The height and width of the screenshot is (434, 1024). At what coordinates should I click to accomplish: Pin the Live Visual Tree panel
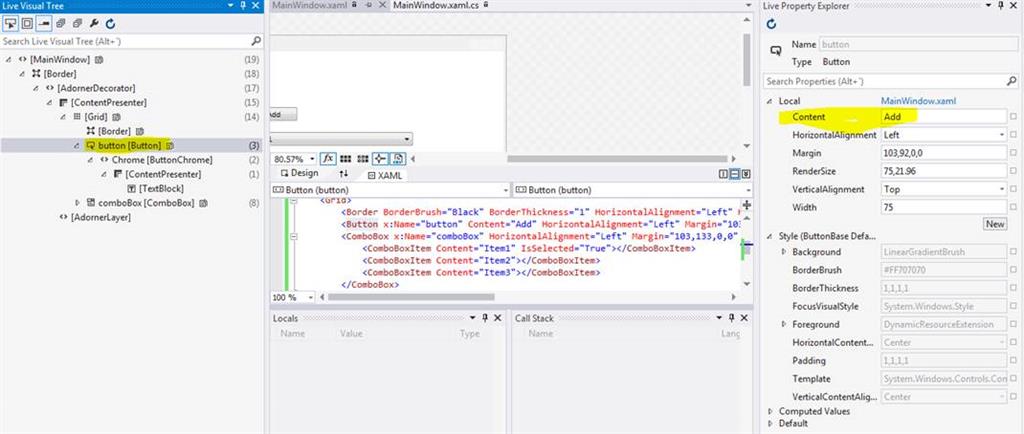coord(242,5)
